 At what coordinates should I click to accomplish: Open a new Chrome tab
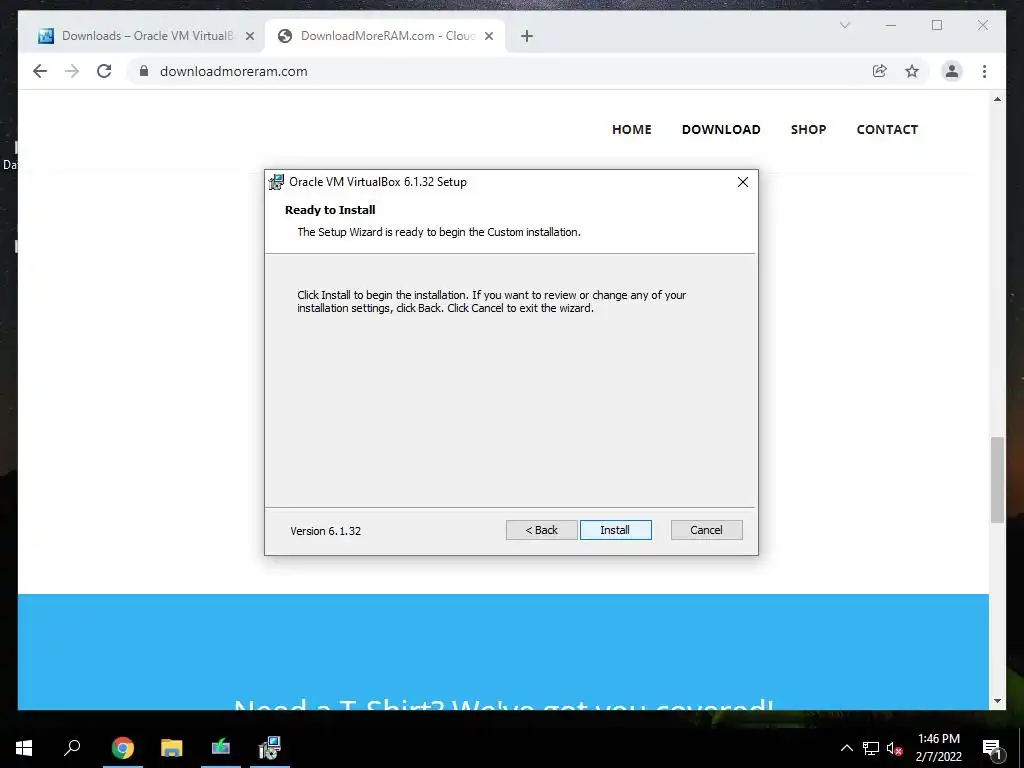click(527, 36)
